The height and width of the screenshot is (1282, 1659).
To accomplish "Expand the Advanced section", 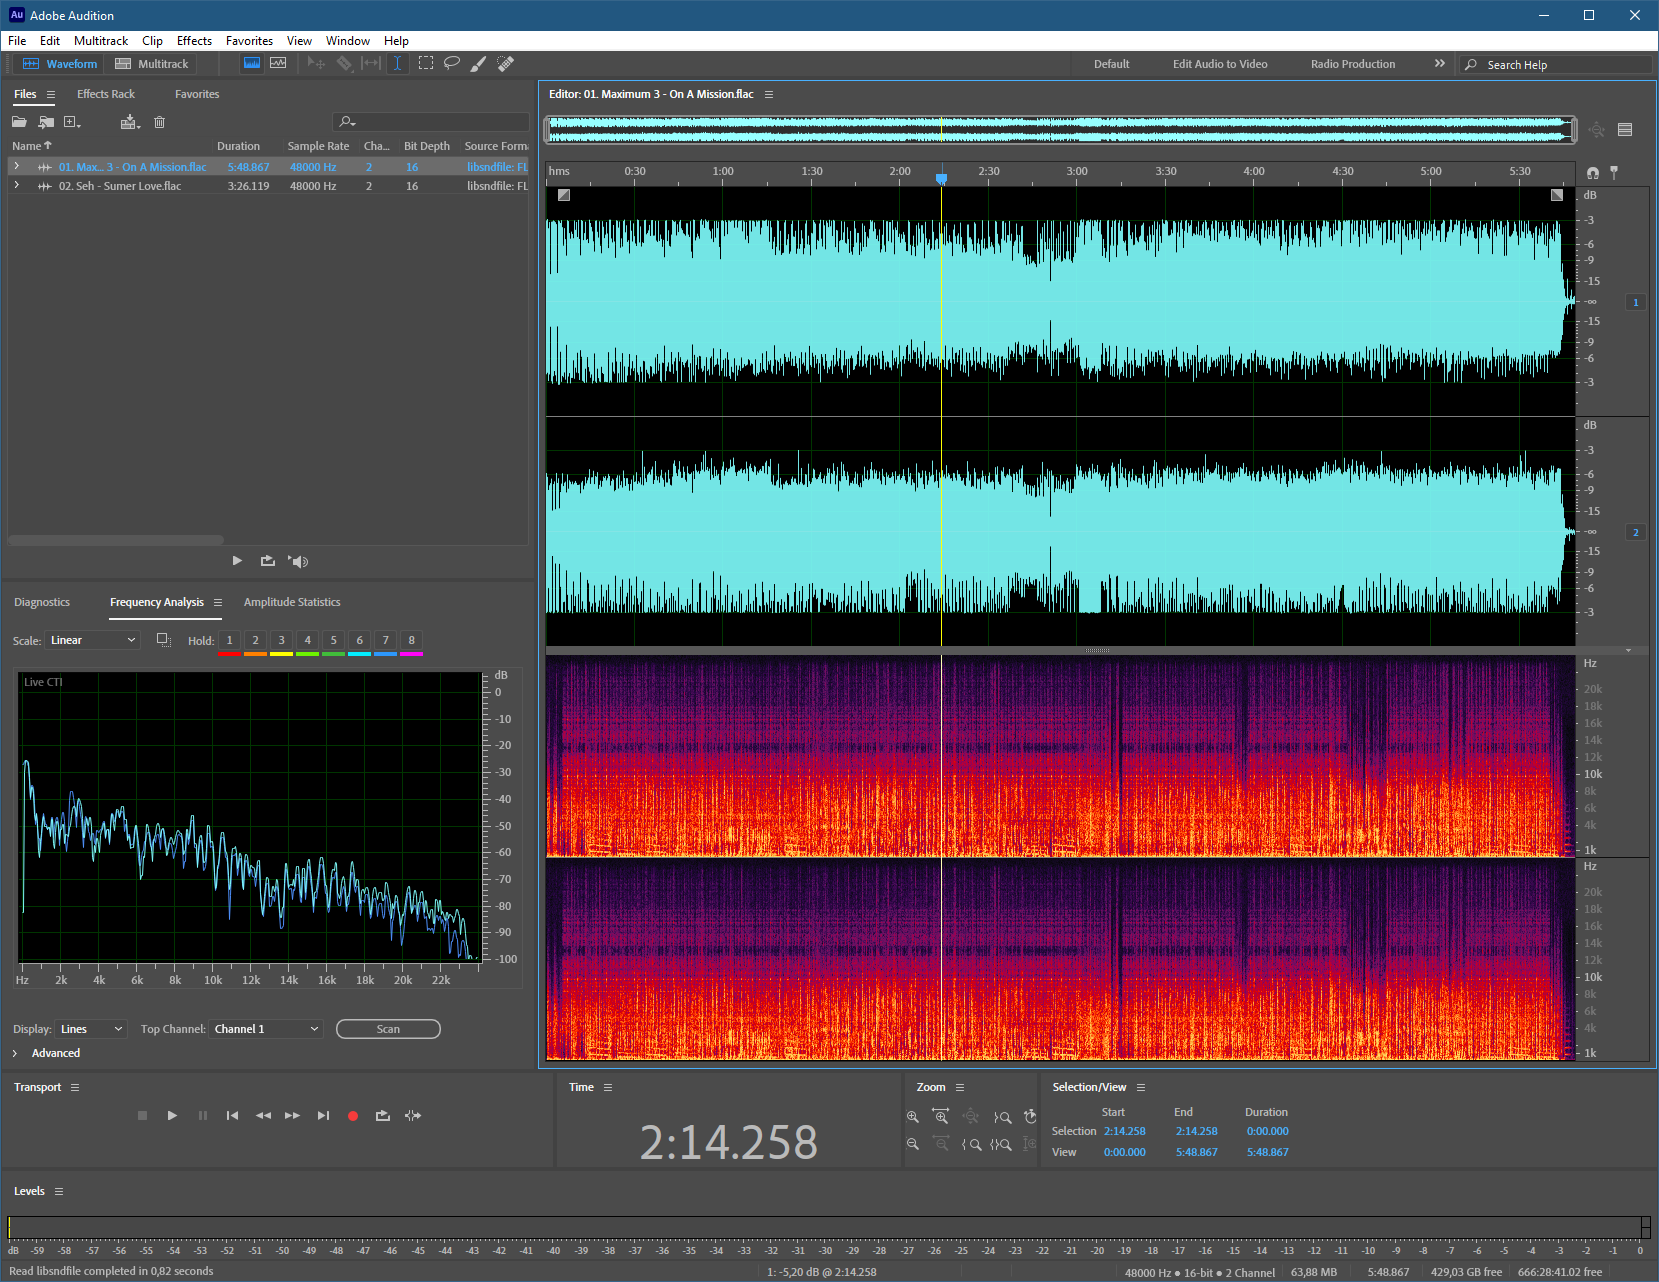I will pyautogui.click(x=15, y=1053).
